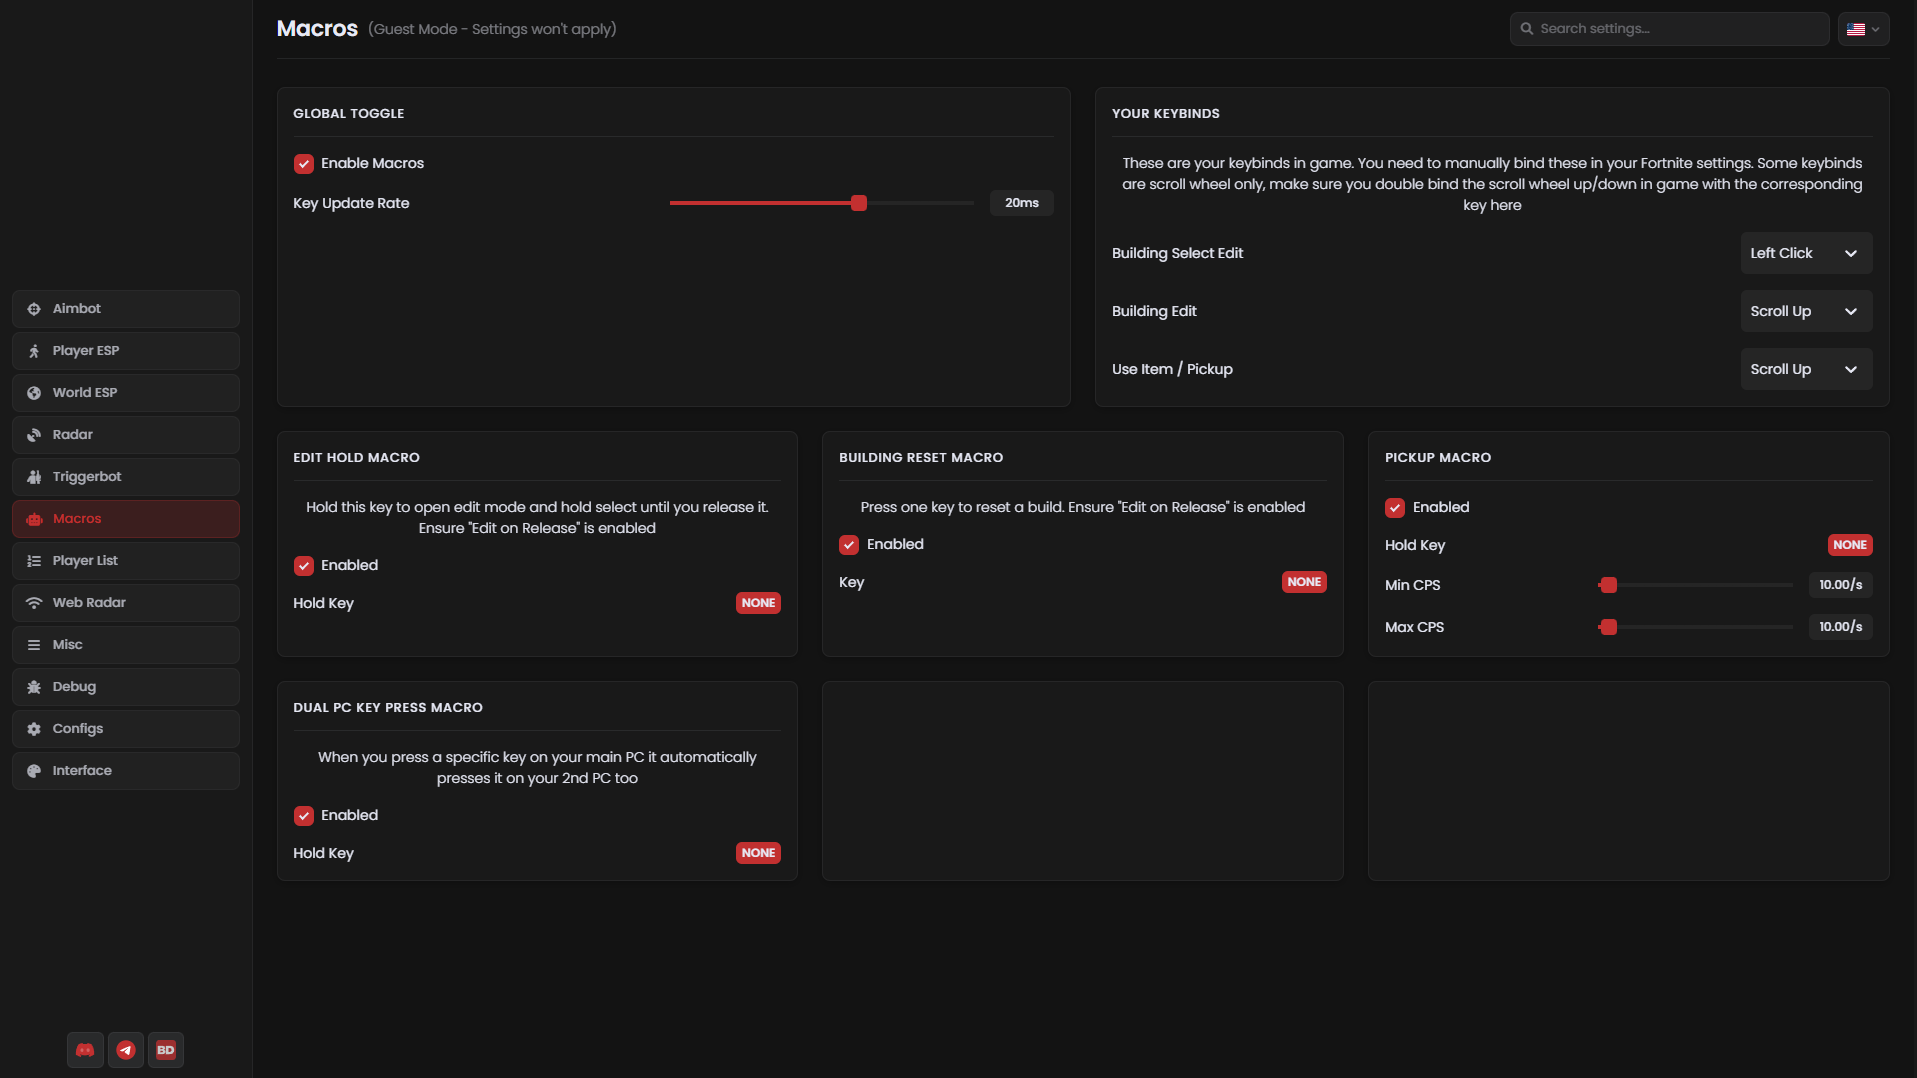This screenshot has width=1917, height=1078.
Task: Click the Configs gear icon
Action: pyautogui.click(x=34, y=729)
